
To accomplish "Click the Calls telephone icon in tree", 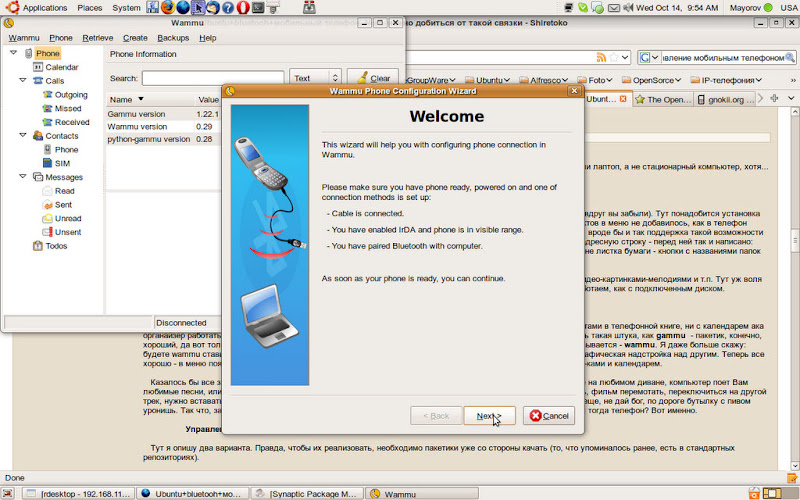I will [x=38, y=81].
